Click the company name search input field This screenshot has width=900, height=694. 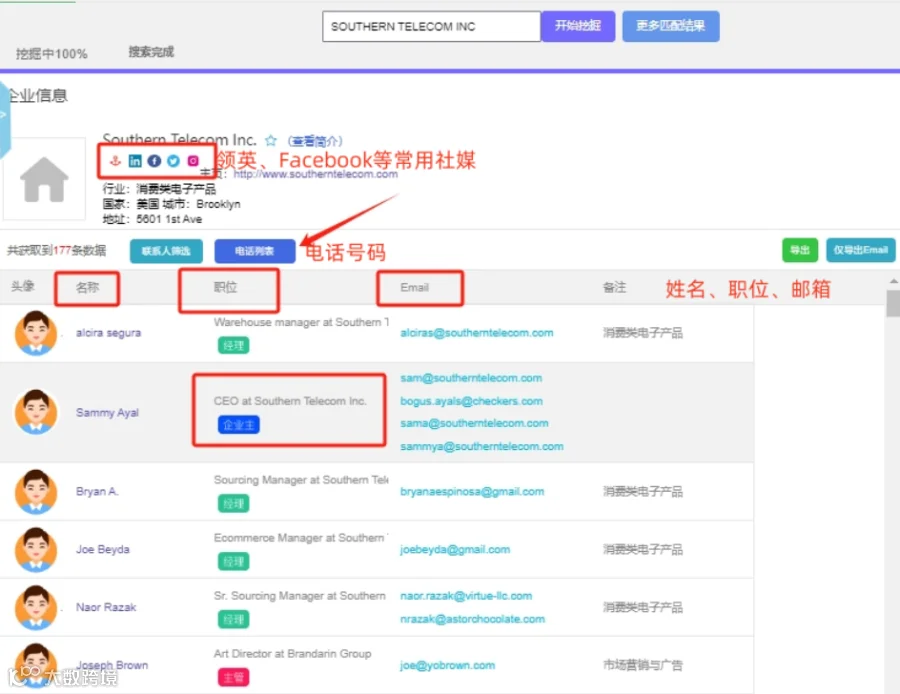(x=431, y=26)
